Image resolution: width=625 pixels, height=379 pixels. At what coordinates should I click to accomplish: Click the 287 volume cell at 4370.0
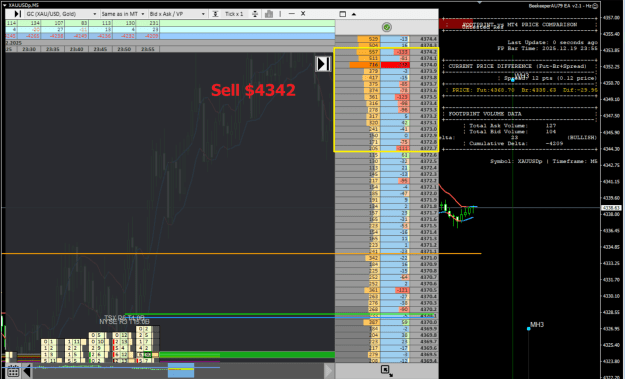pyautogui.click(x=372, y=322)
